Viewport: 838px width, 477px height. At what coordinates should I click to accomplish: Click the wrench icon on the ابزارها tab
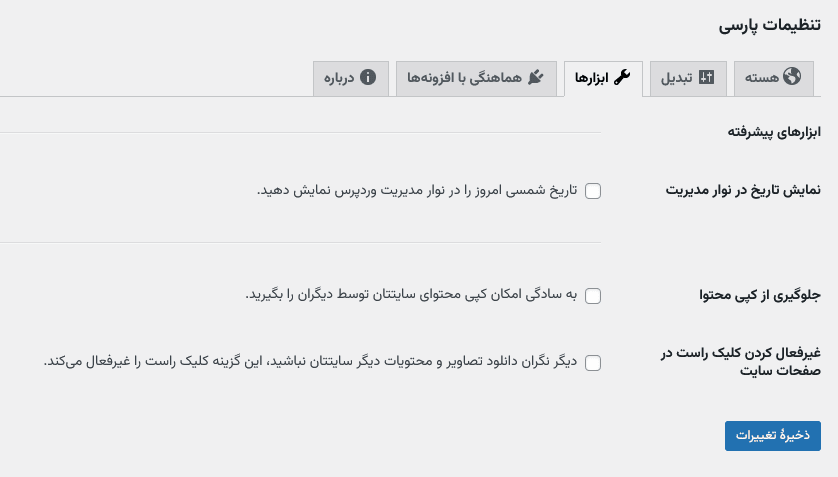coord(621,77)
